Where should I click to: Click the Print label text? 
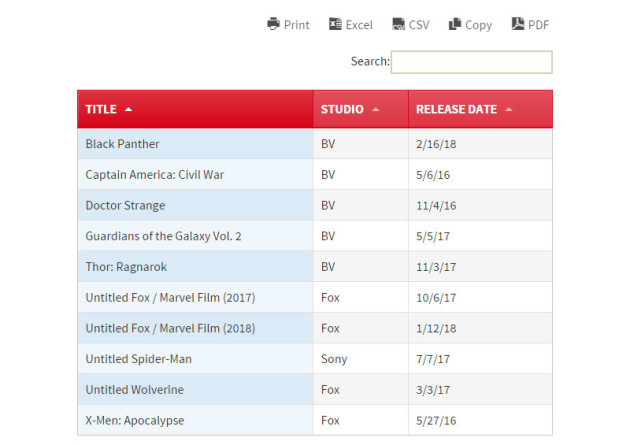[297, 25]
